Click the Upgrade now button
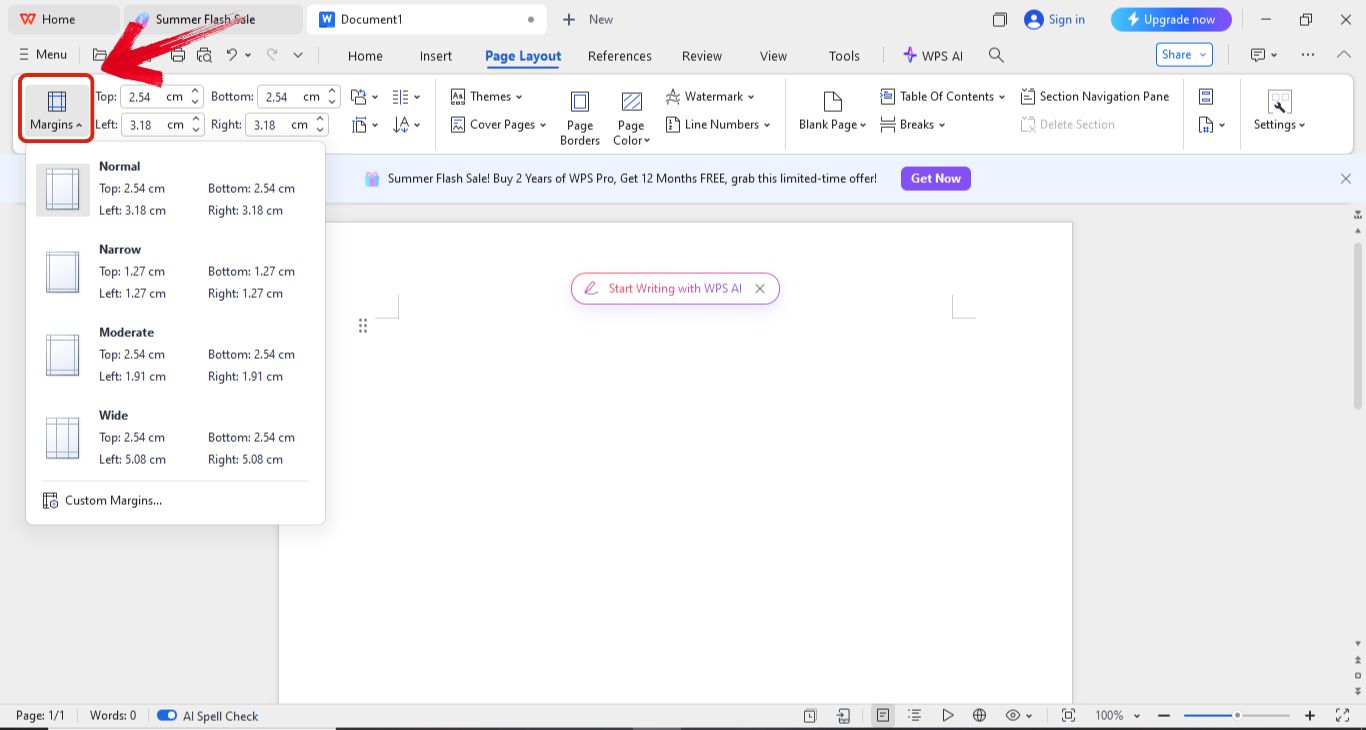The image size is (1366, 730). [1171, 19]
